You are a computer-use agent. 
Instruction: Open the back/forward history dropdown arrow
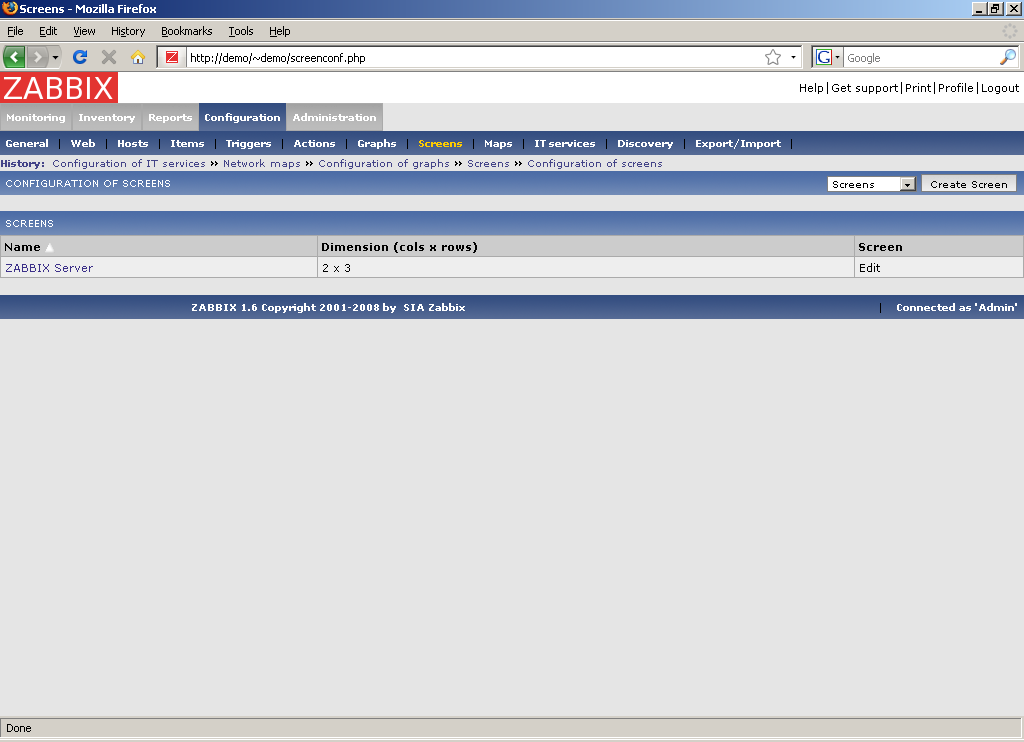pos(56,57)
